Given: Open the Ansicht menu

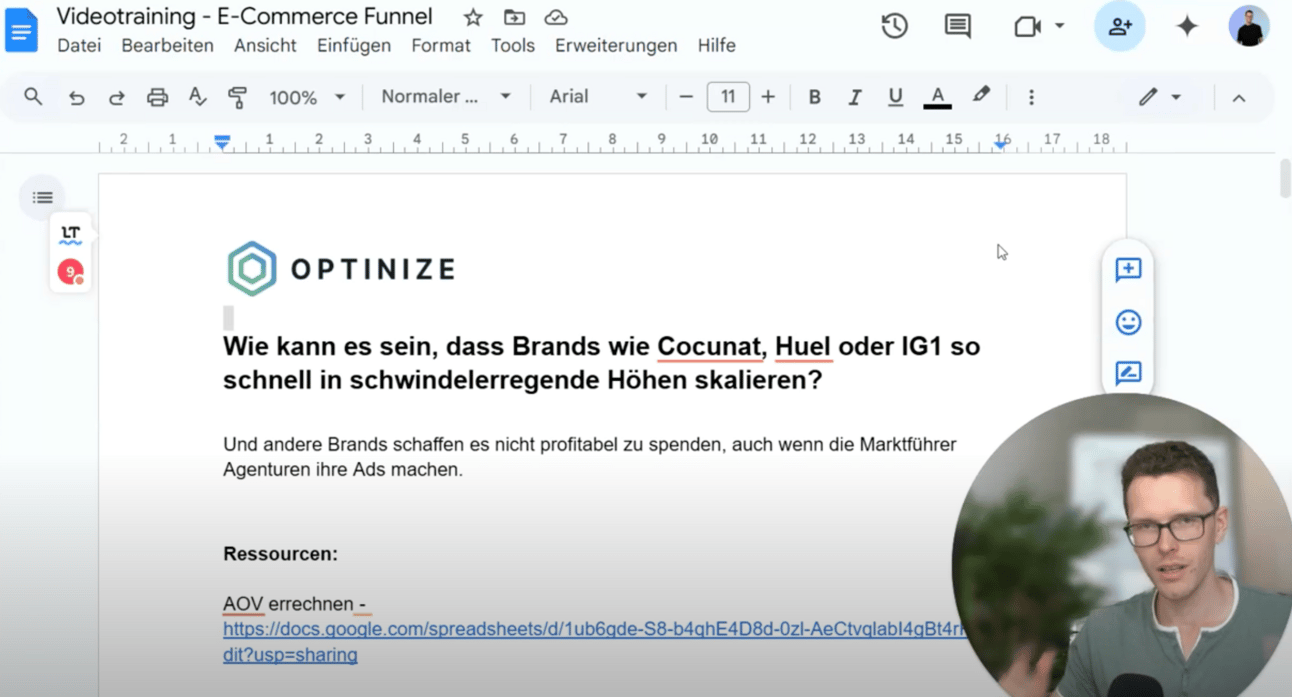Looking at the screenshot, I should pos(265,46).
